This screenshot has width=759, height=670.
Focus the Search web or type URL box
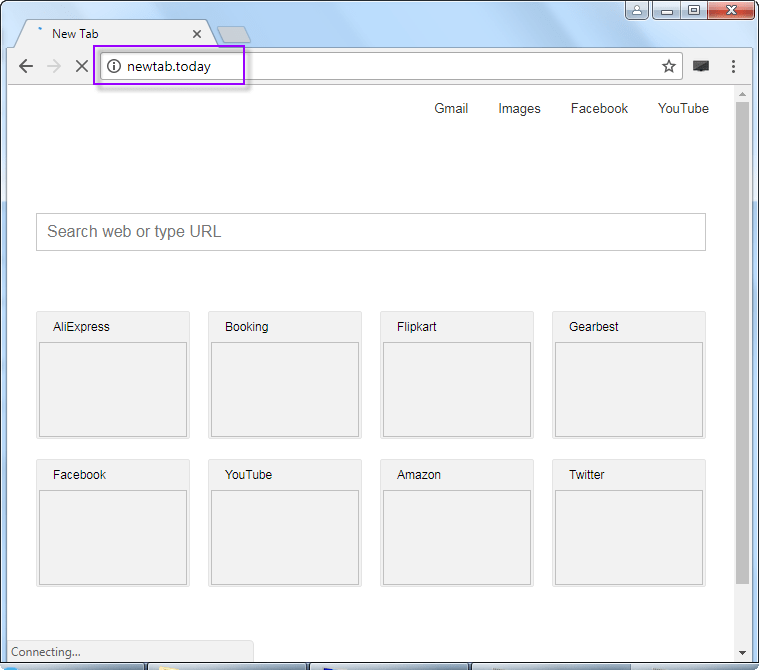pyautogui.click(x=371, y=232)
